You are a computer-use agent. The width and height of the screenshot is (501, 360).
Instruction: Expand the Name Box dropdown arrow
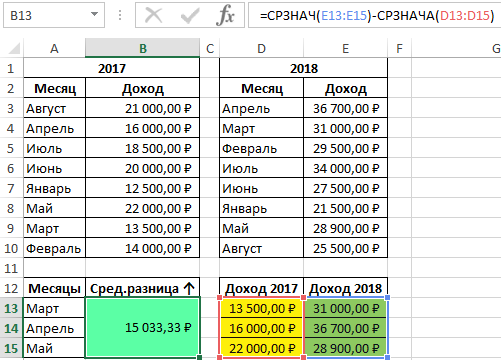point(95,14)
